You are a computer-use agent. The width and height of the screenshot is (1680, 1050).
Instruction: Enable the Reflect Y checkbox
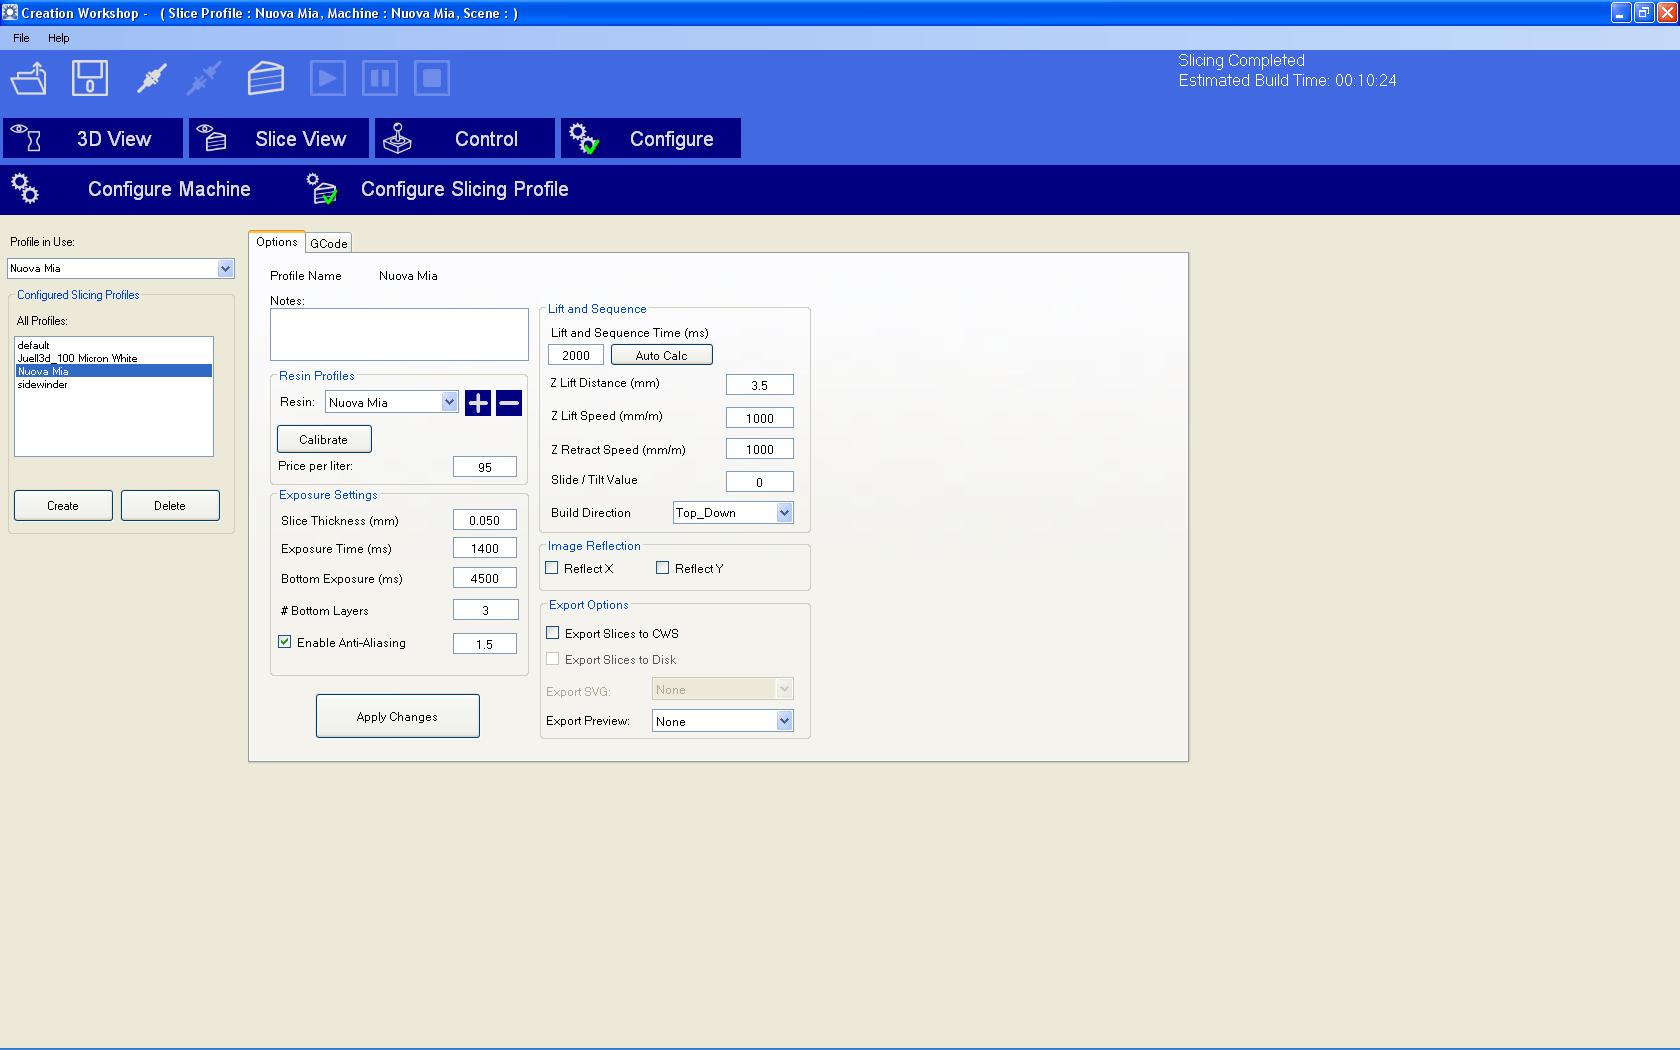tap(663, 568)
